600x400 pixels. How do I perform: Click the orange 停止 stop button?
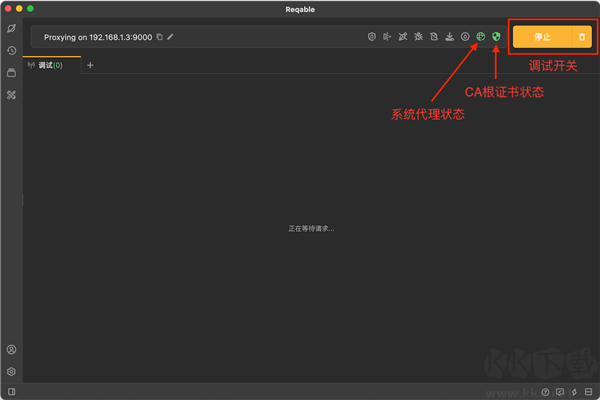(542, 37)
